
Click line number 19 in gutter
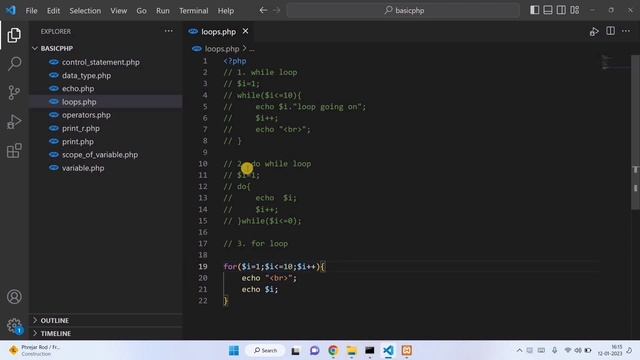pos(203,266)
